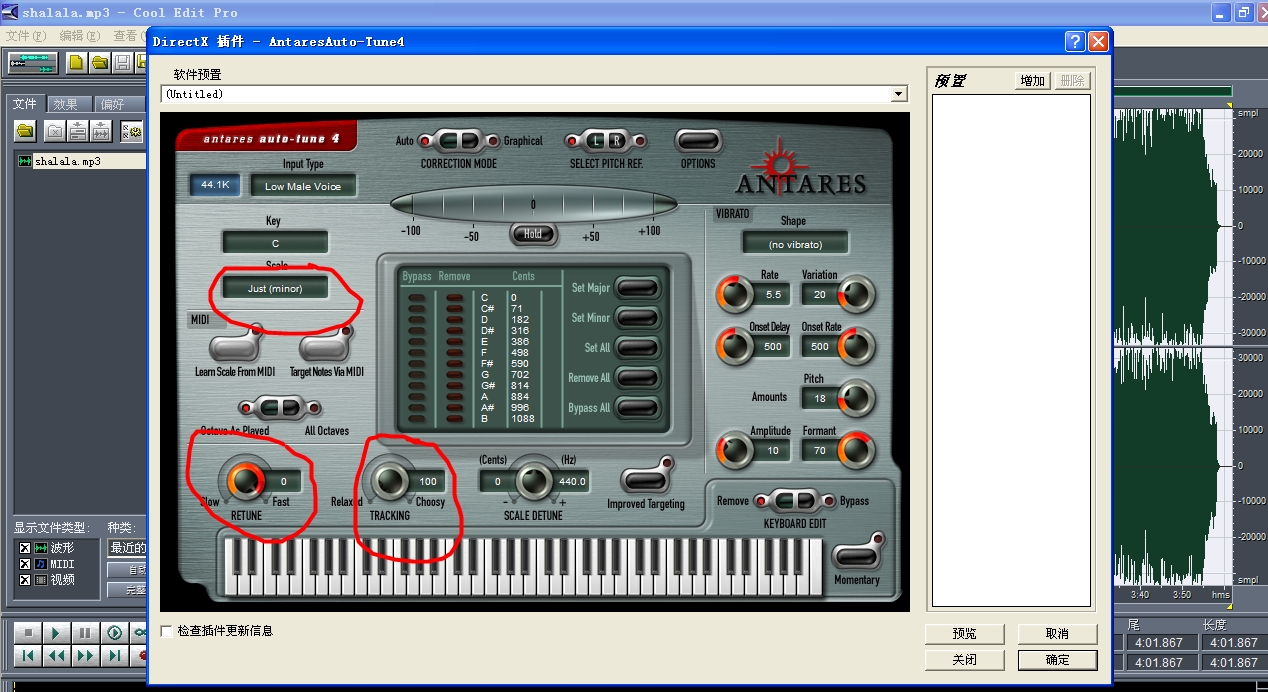1268x692 pixels.
Task: Click the Set Minor button
Action: [640, 318]
